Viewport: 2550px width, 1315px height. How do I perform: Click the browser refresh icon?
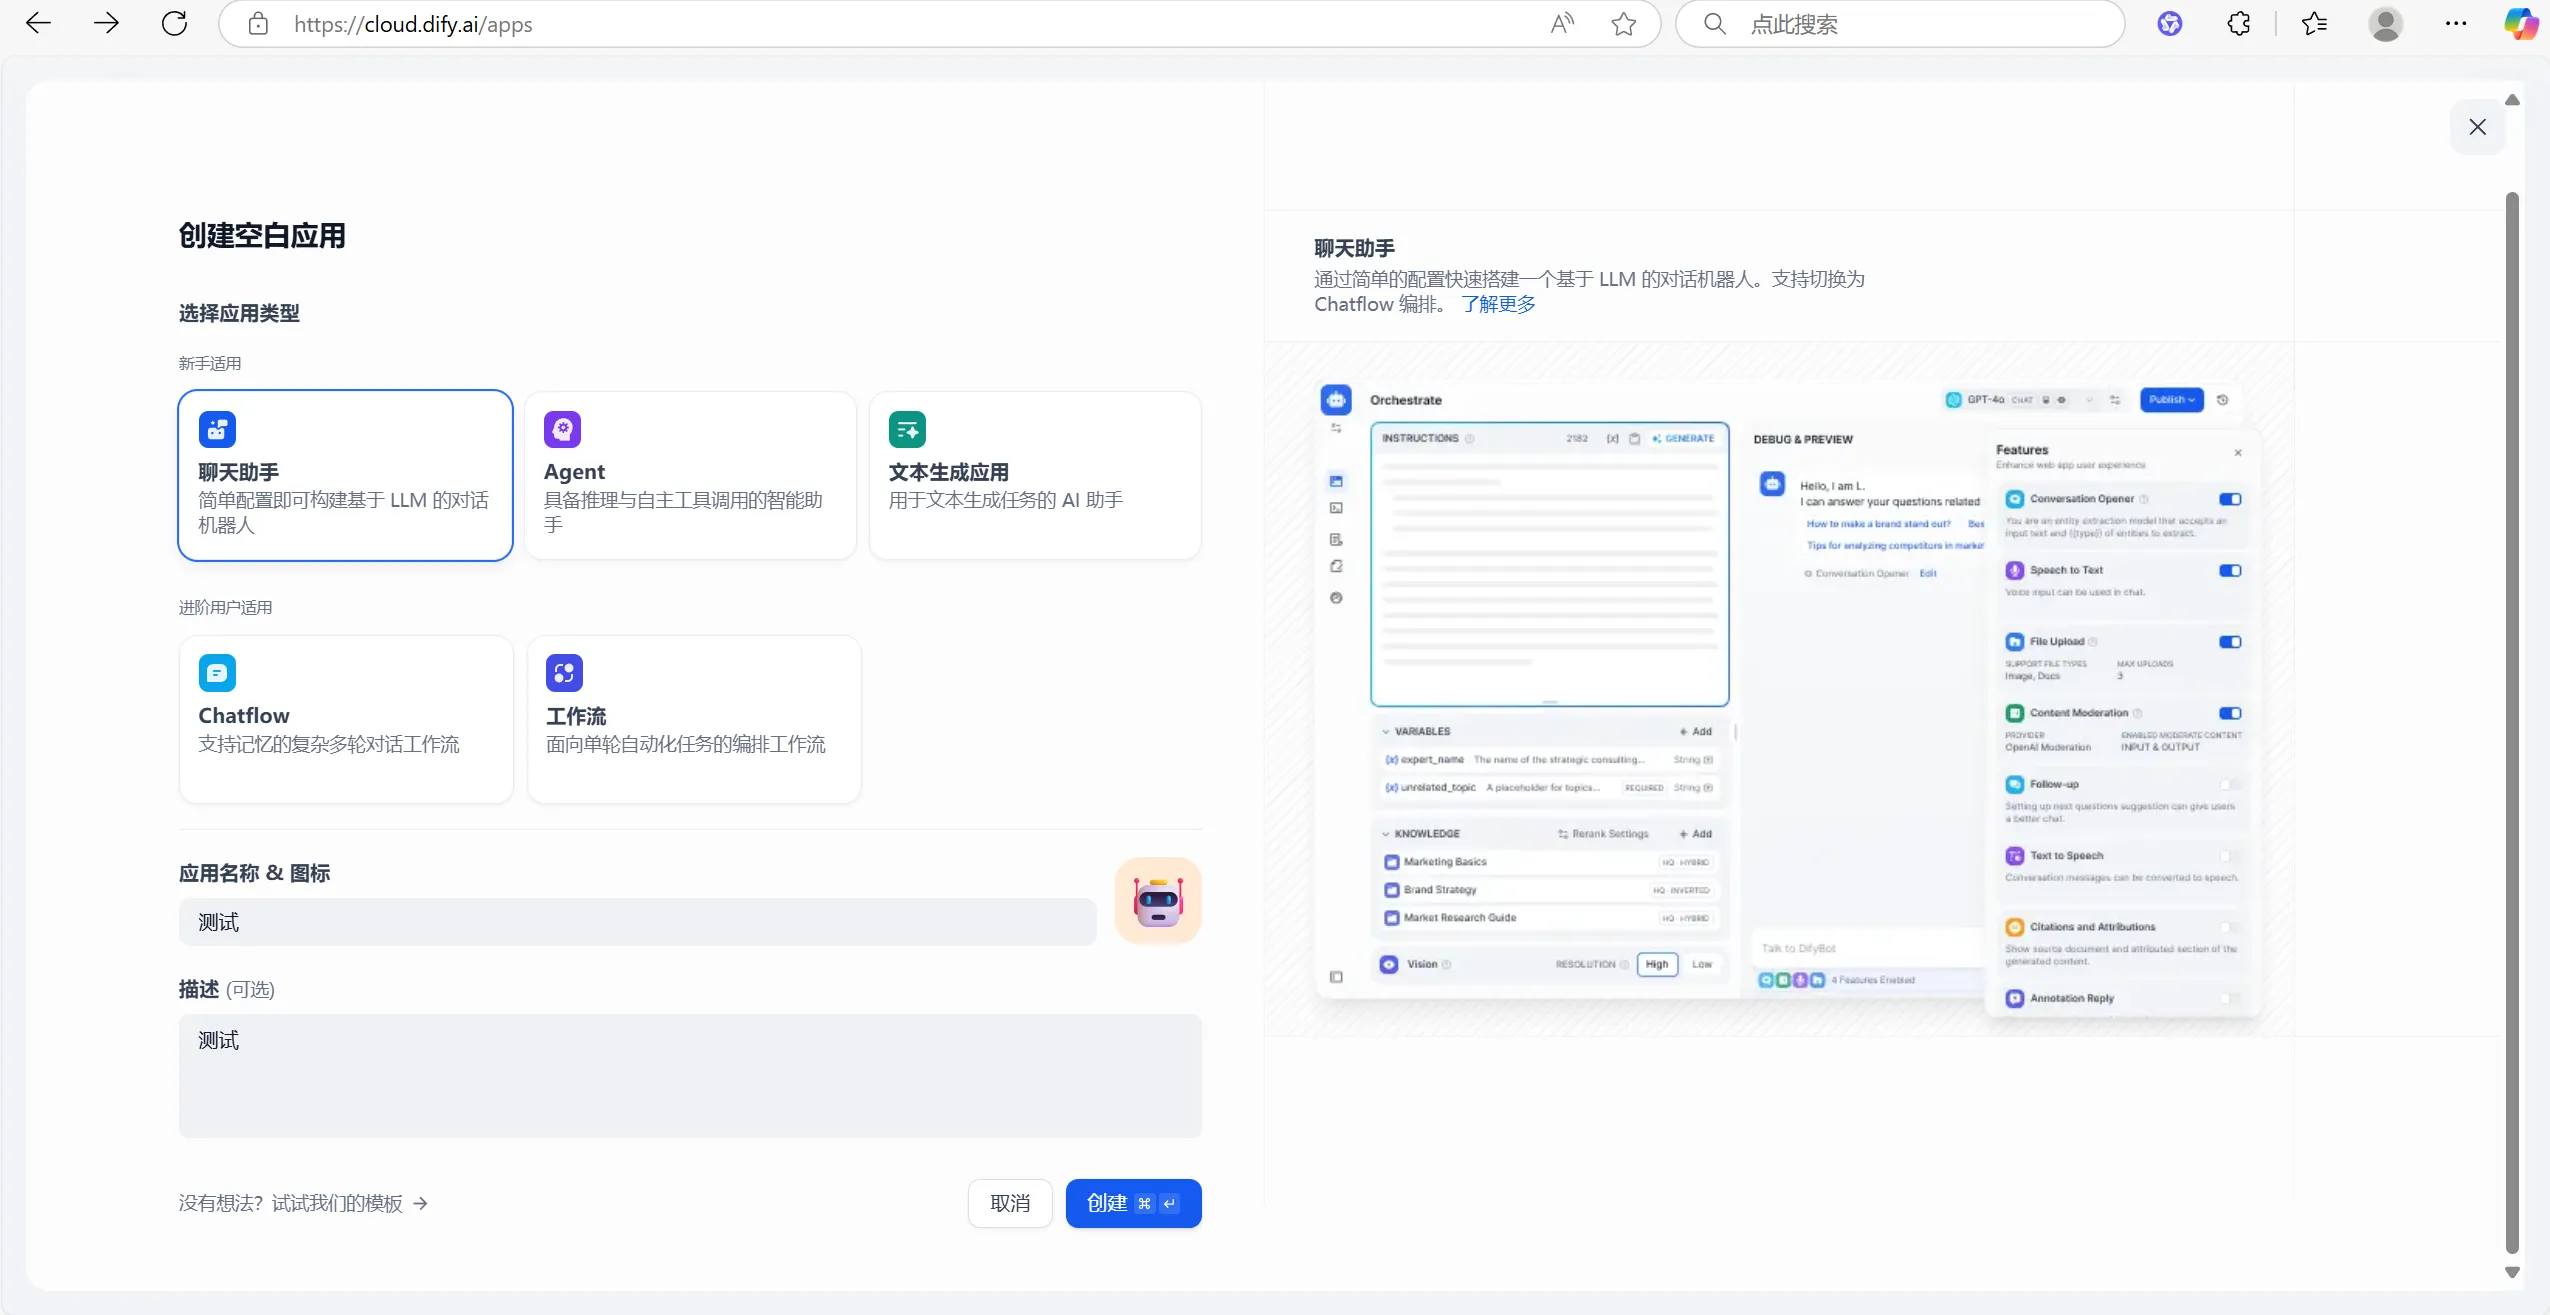[174, 24]
